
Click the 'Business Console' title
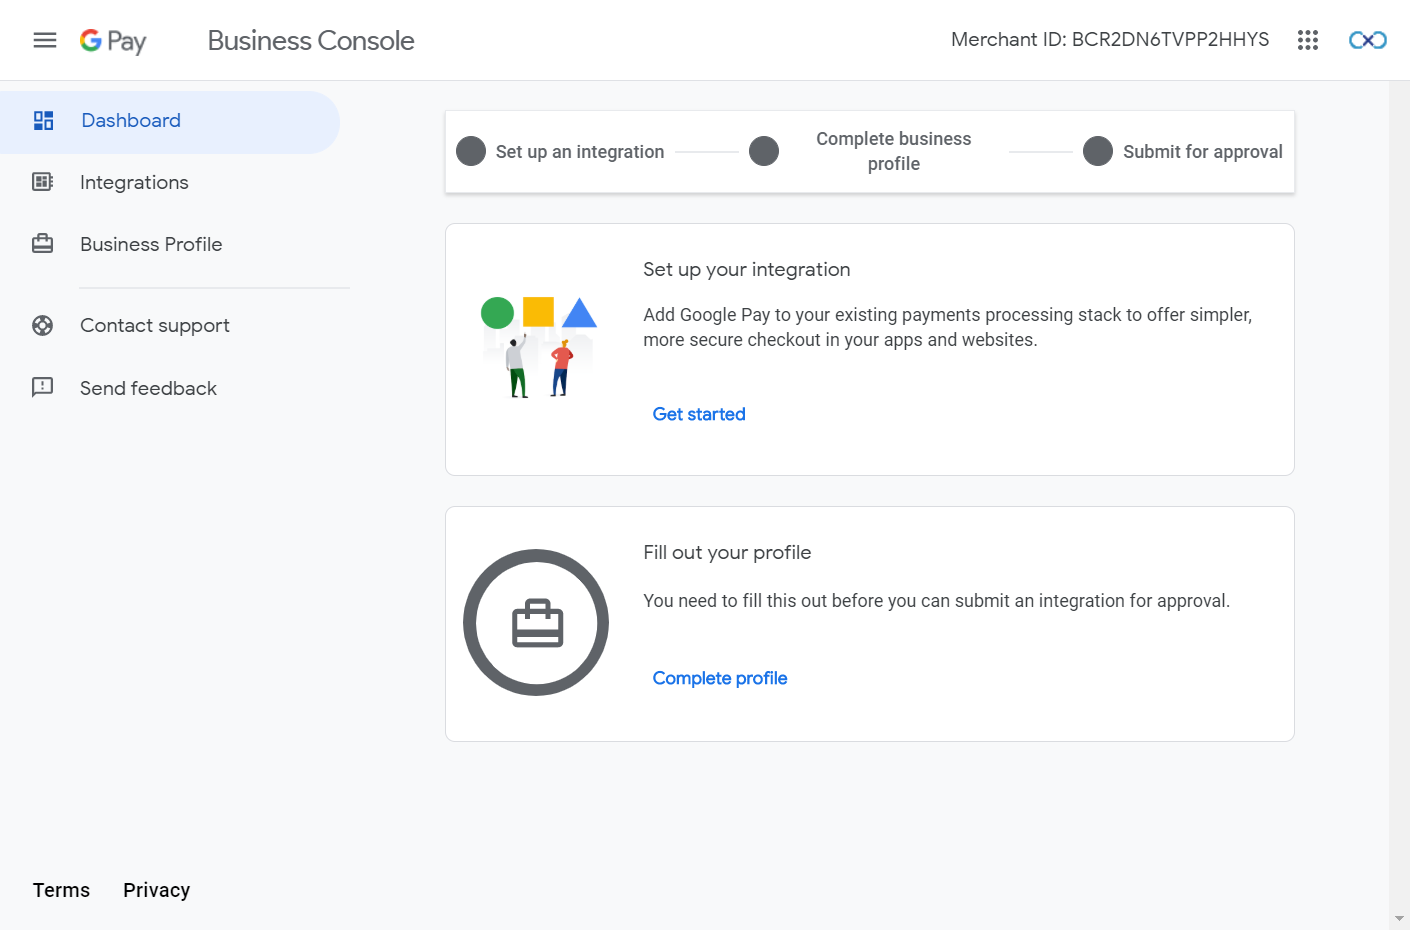point(311,41)
